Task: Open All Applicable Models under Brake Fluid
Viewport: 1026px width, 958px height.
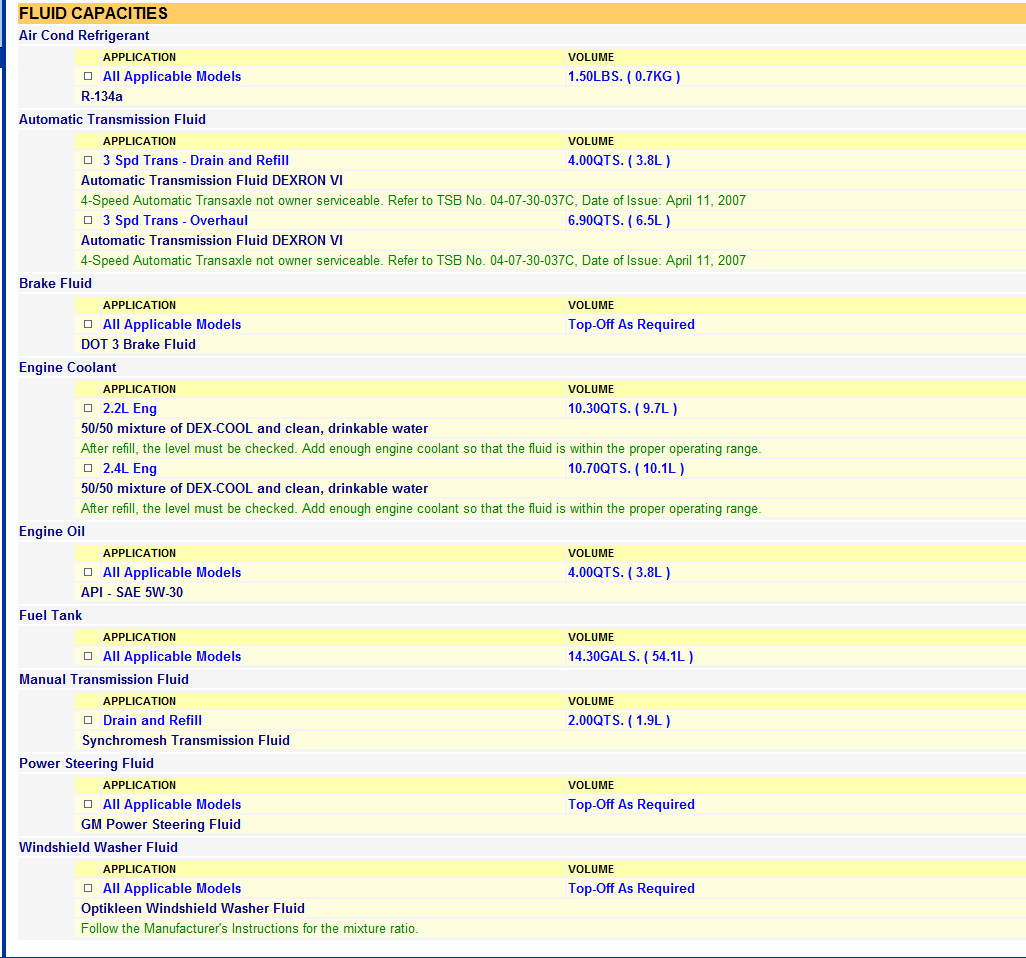Action: point(171,324)
